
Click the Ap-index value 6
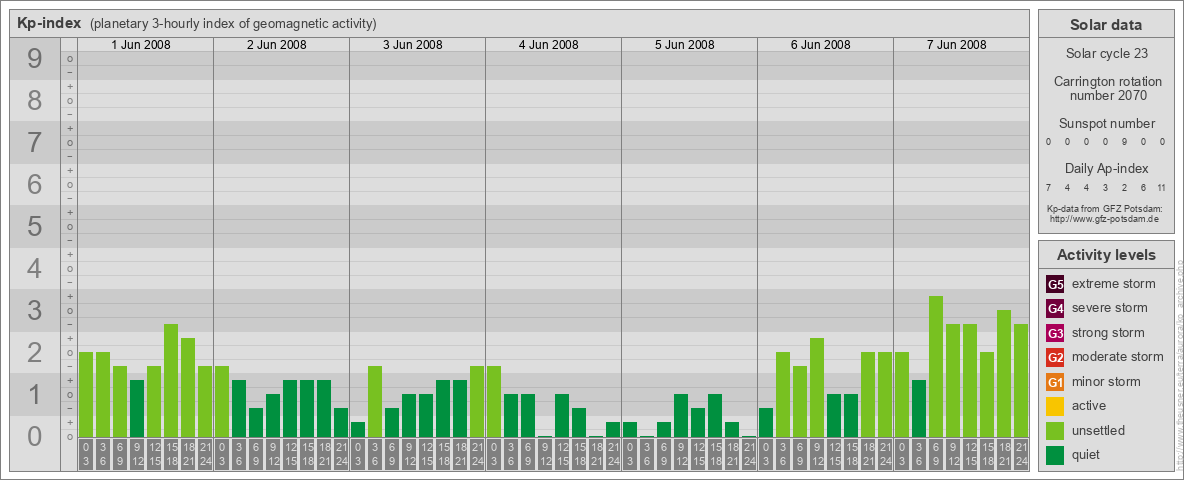point(1143,187)
